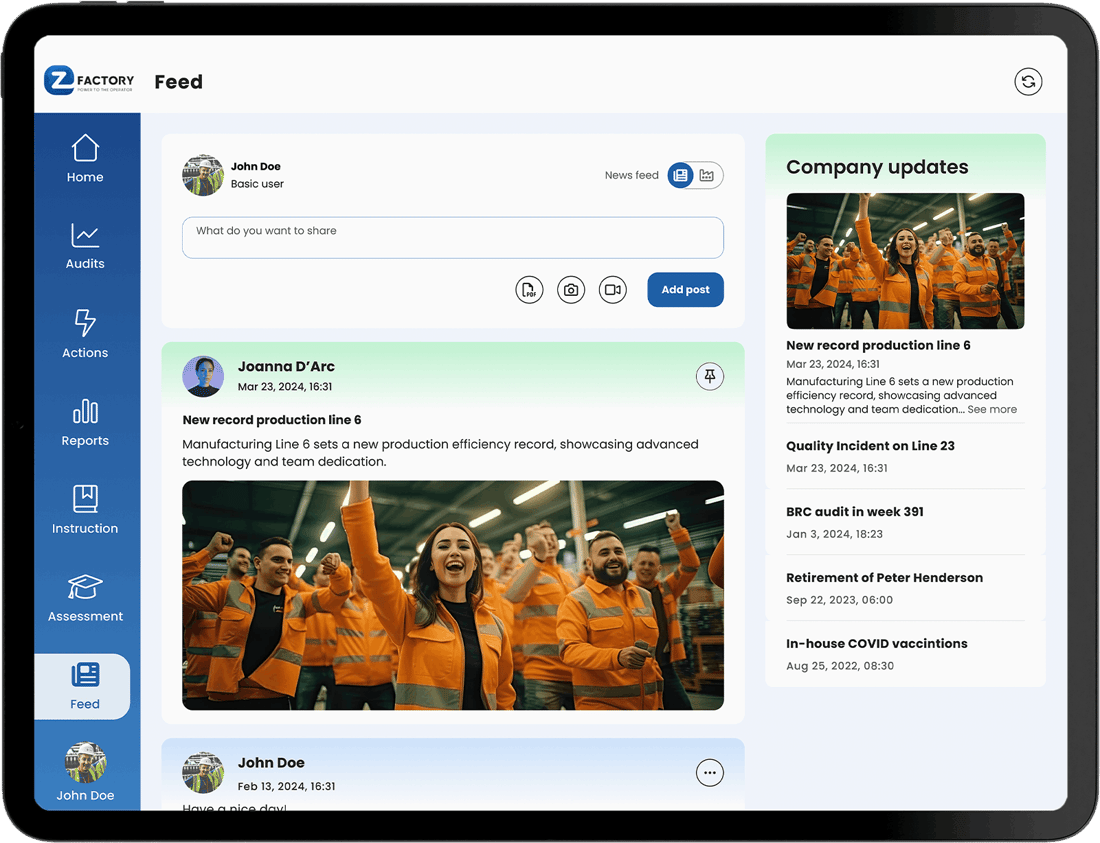
Task: Switch feed to news view toggle
Action: pyautogui.click(x=680, y=175)
